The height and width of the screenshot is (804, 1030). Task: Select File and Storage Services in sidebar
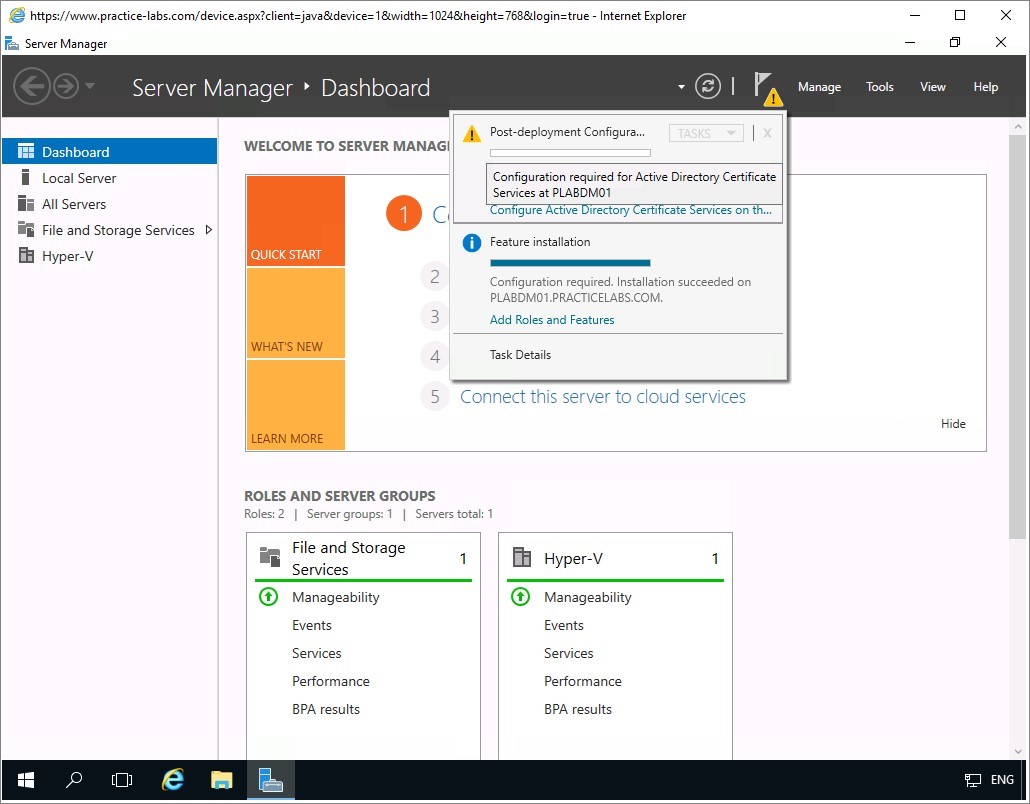coord(110,230)
